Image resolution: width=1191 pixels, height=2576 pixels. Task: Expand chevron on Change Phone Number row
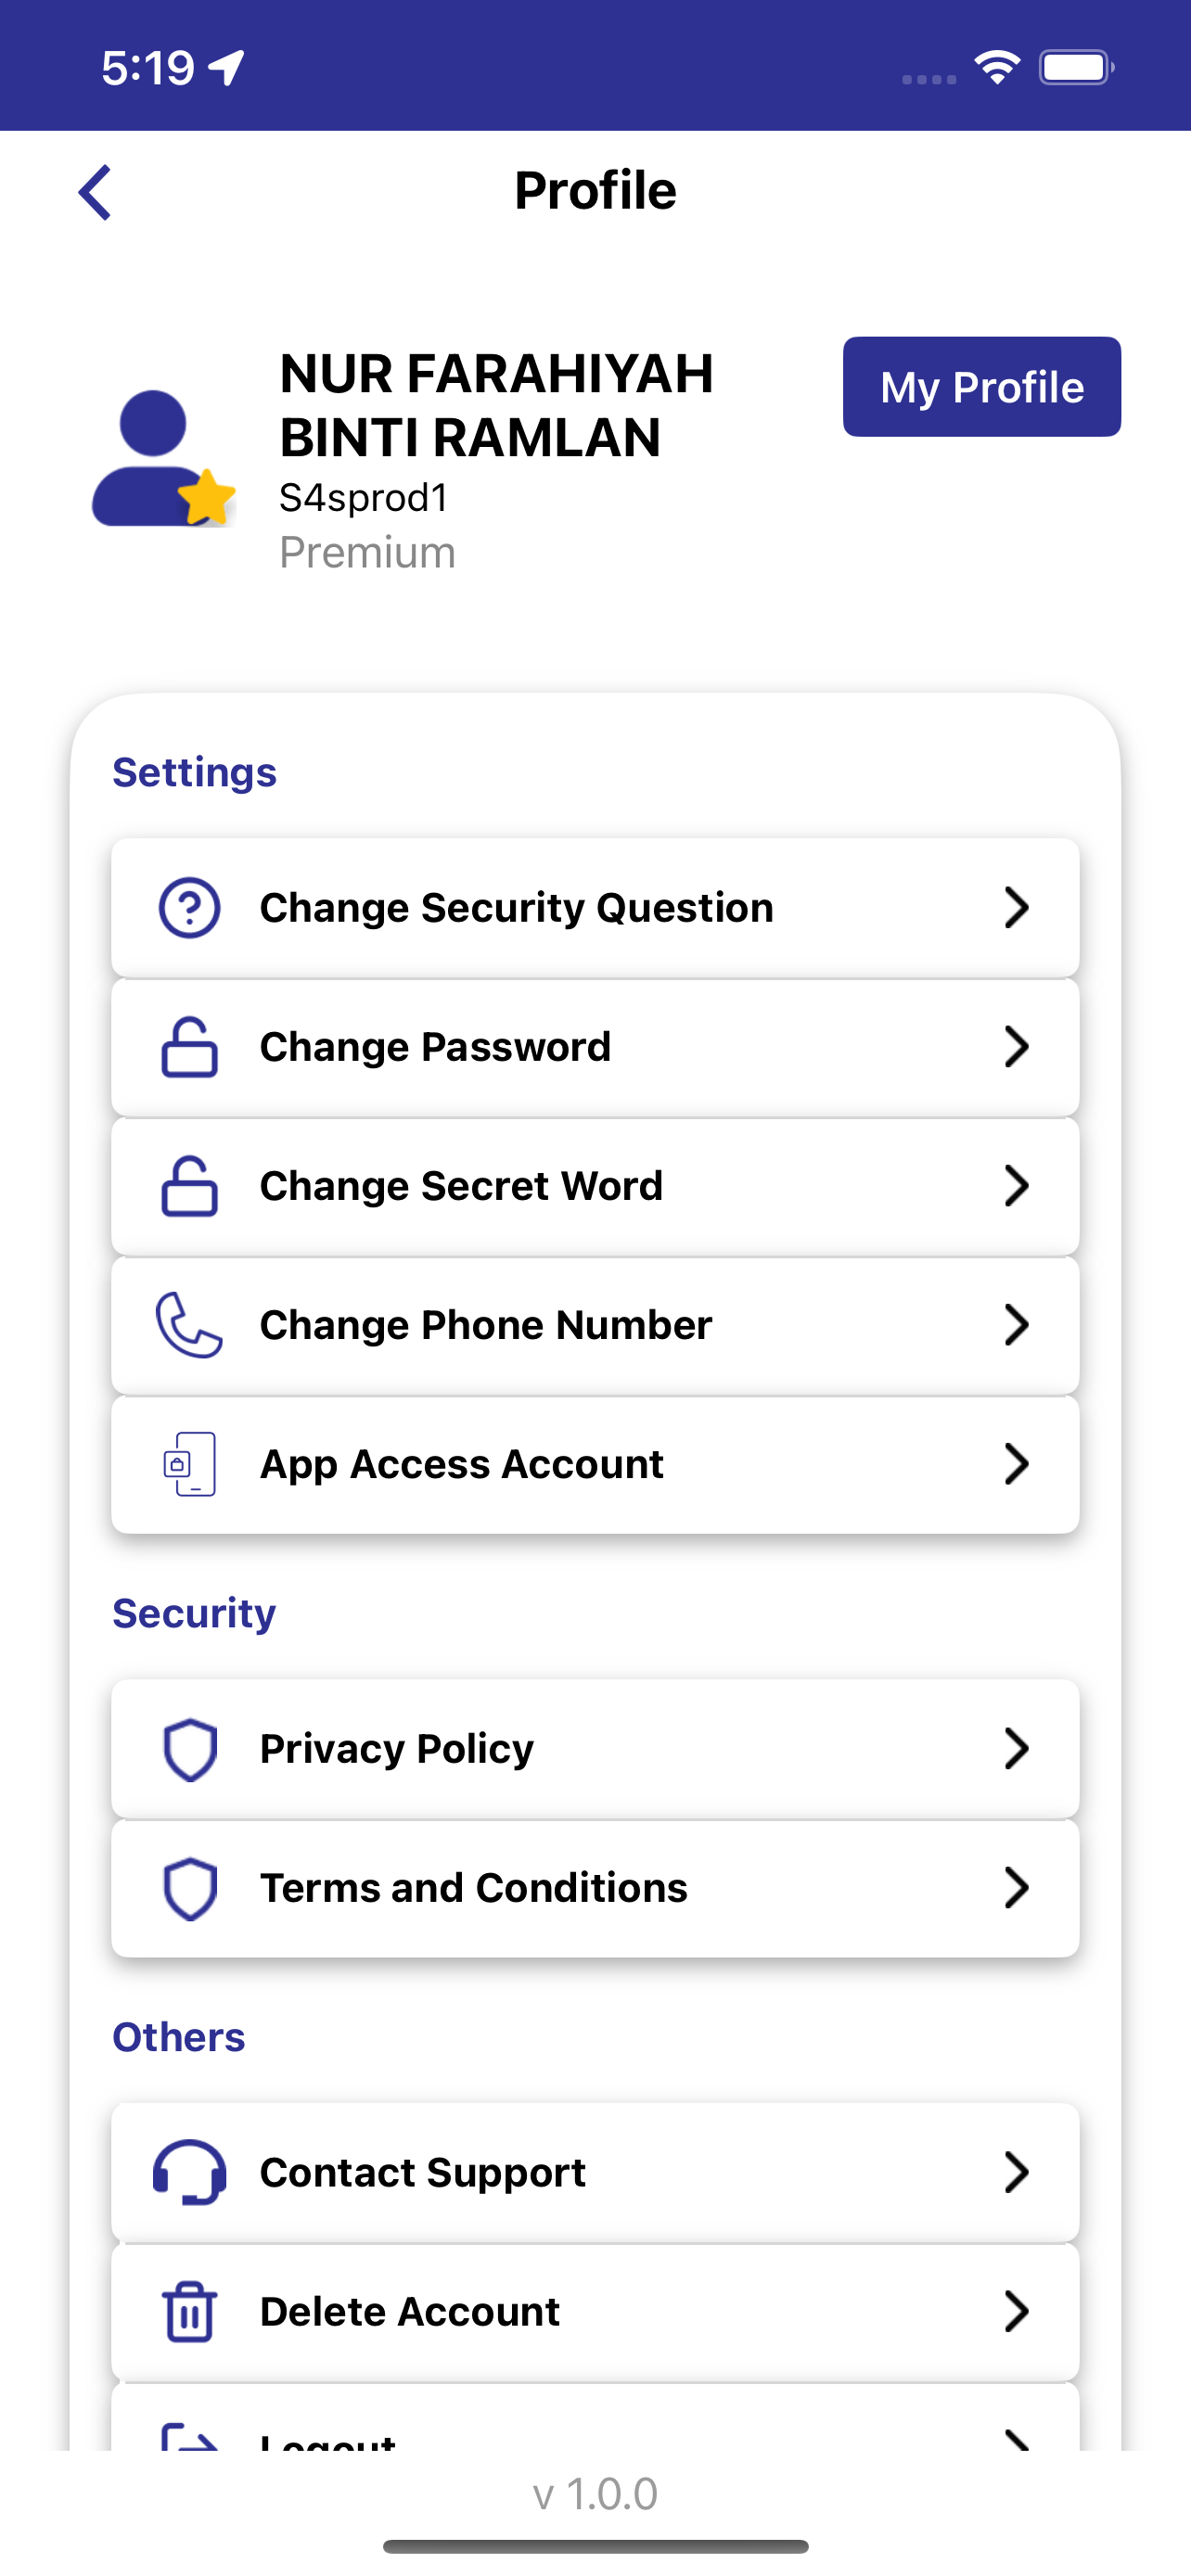coord(1016,1325)
